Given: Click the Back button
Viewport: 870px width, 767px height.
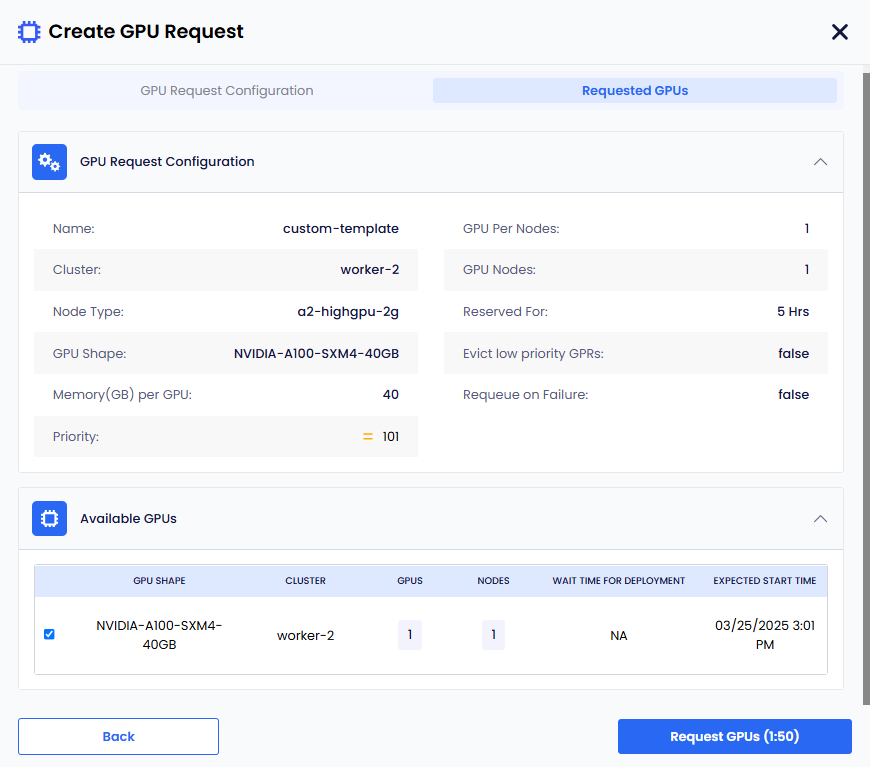Looking at the screenshot, I should click(x=118, y=736).
